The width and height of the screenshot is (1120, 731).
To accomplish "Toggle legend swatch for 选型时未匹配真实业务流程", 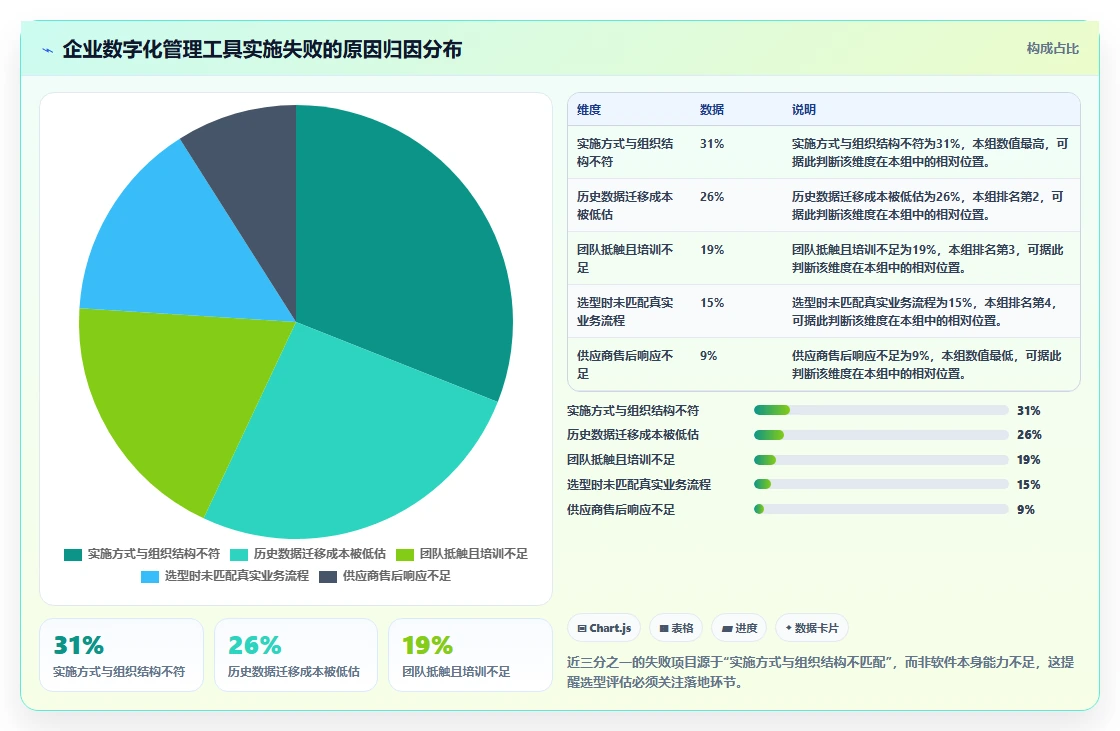I will pos(150,577).
